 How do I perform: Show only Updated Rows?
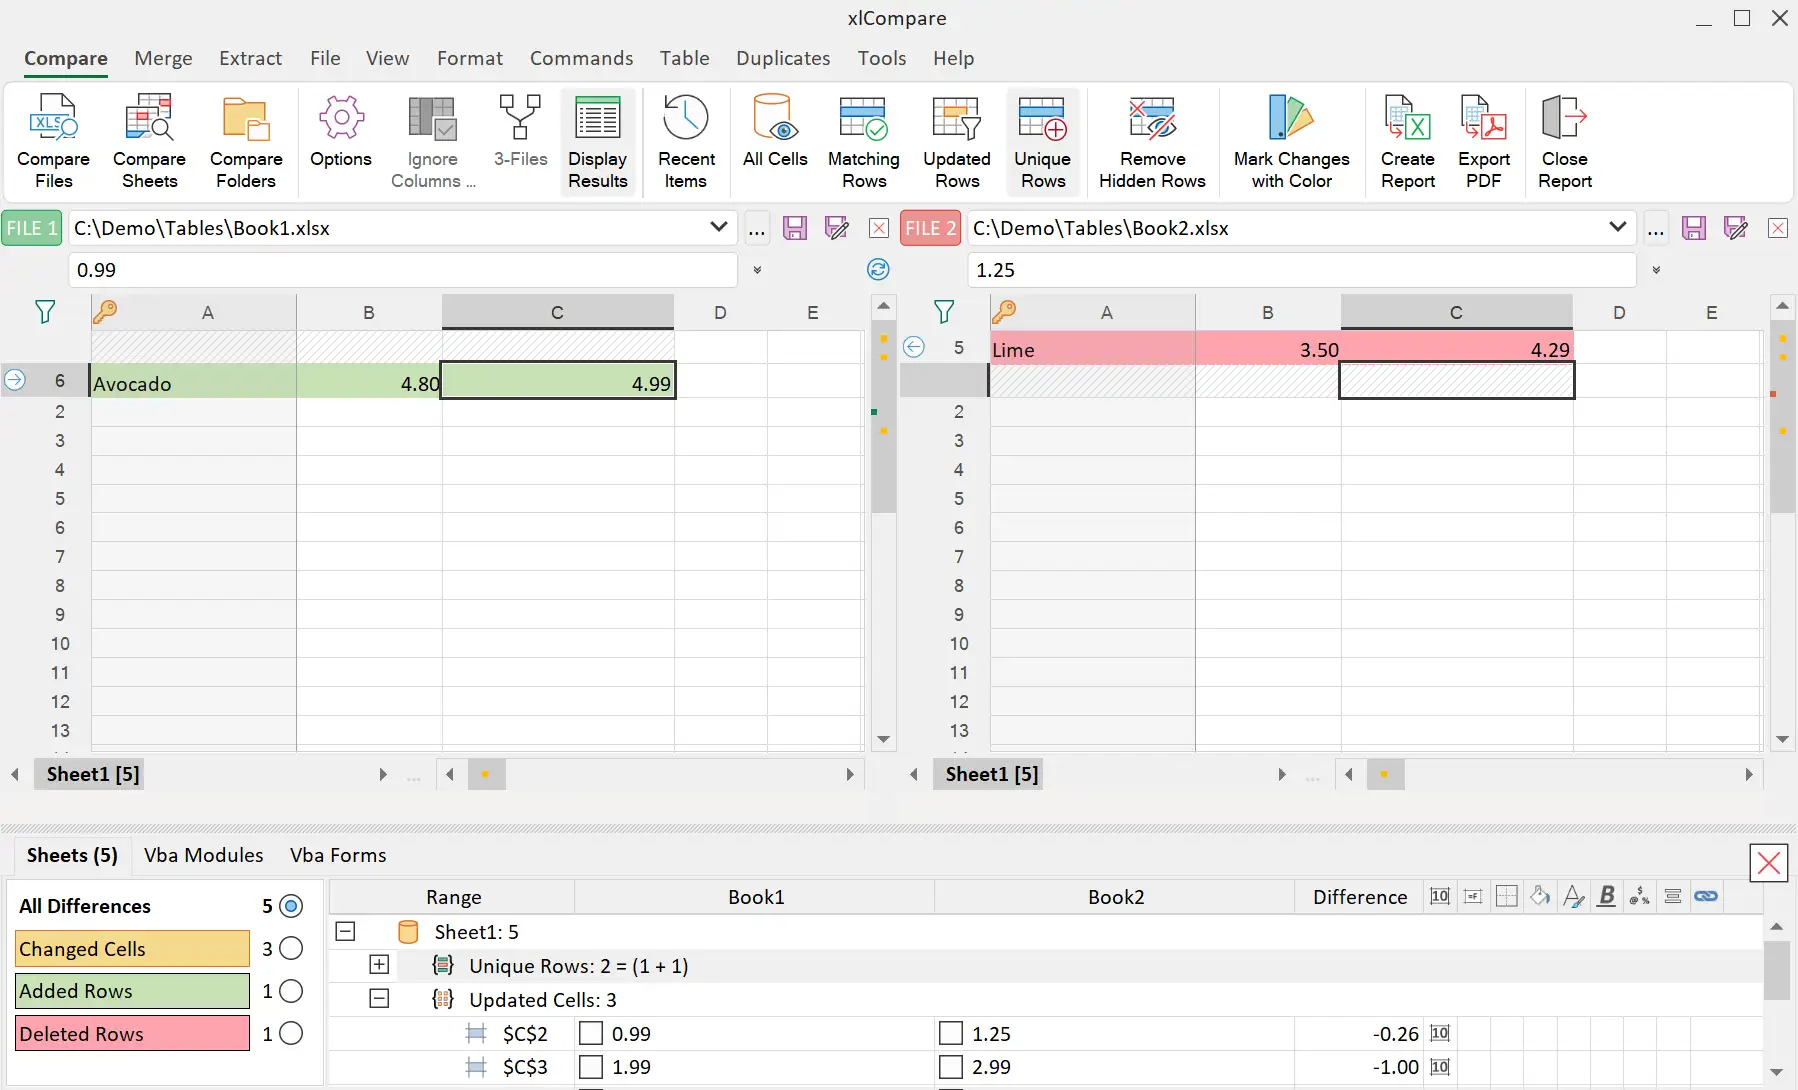point(957,142)
